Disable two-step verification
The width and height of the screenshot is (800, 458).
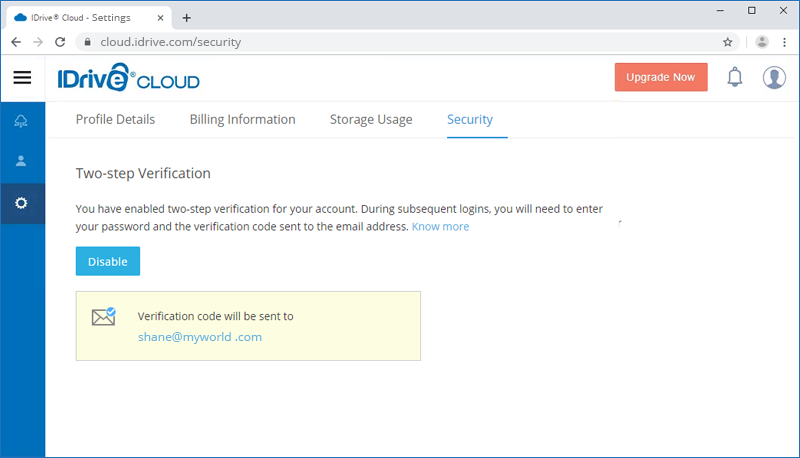[108, 261]
